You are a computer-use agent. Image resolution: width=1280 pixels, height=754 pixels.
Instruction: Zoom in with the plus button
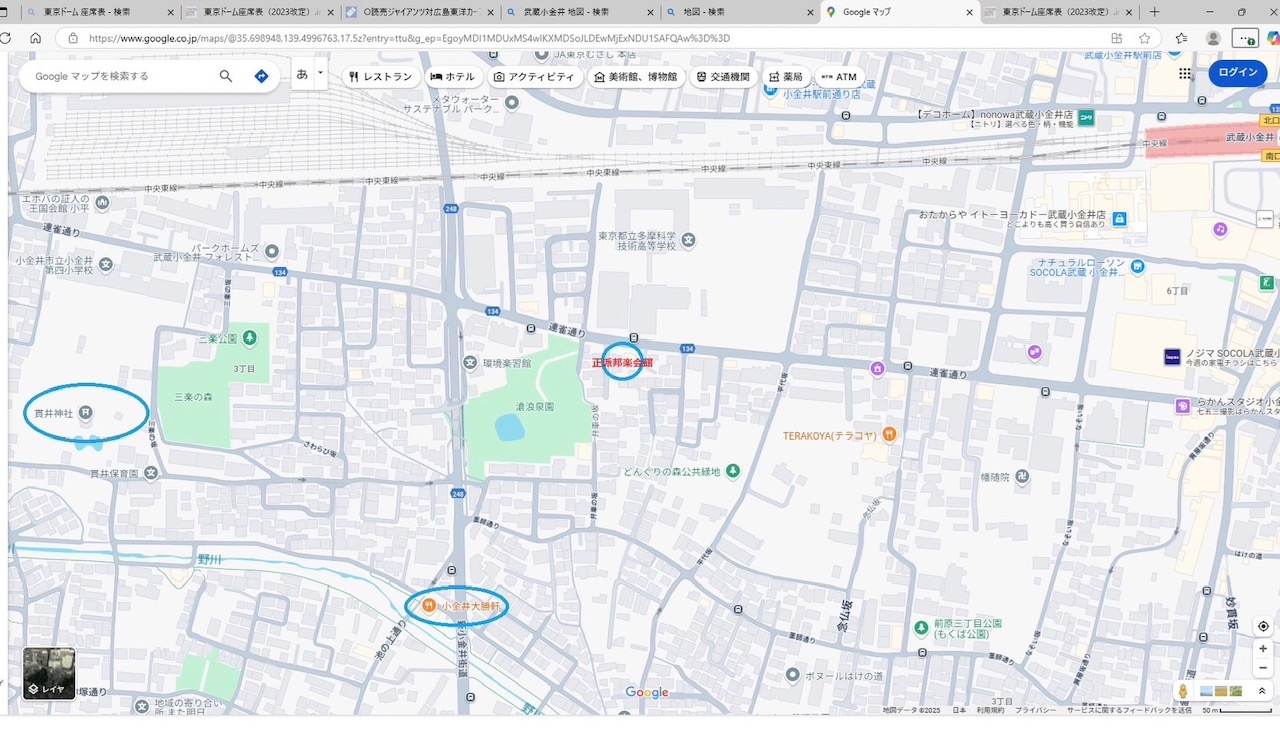pos(1263,649)
